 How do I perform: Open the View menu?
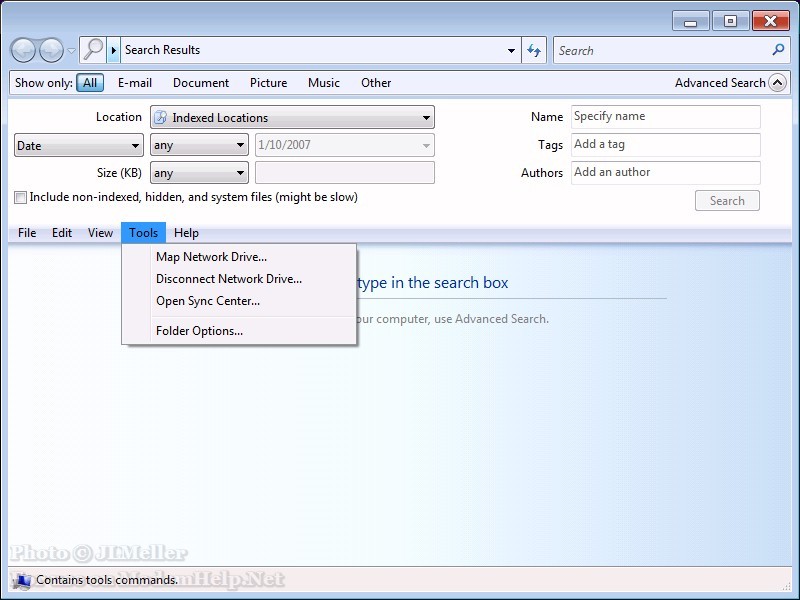pyautogui.click(x=100, y=233)
